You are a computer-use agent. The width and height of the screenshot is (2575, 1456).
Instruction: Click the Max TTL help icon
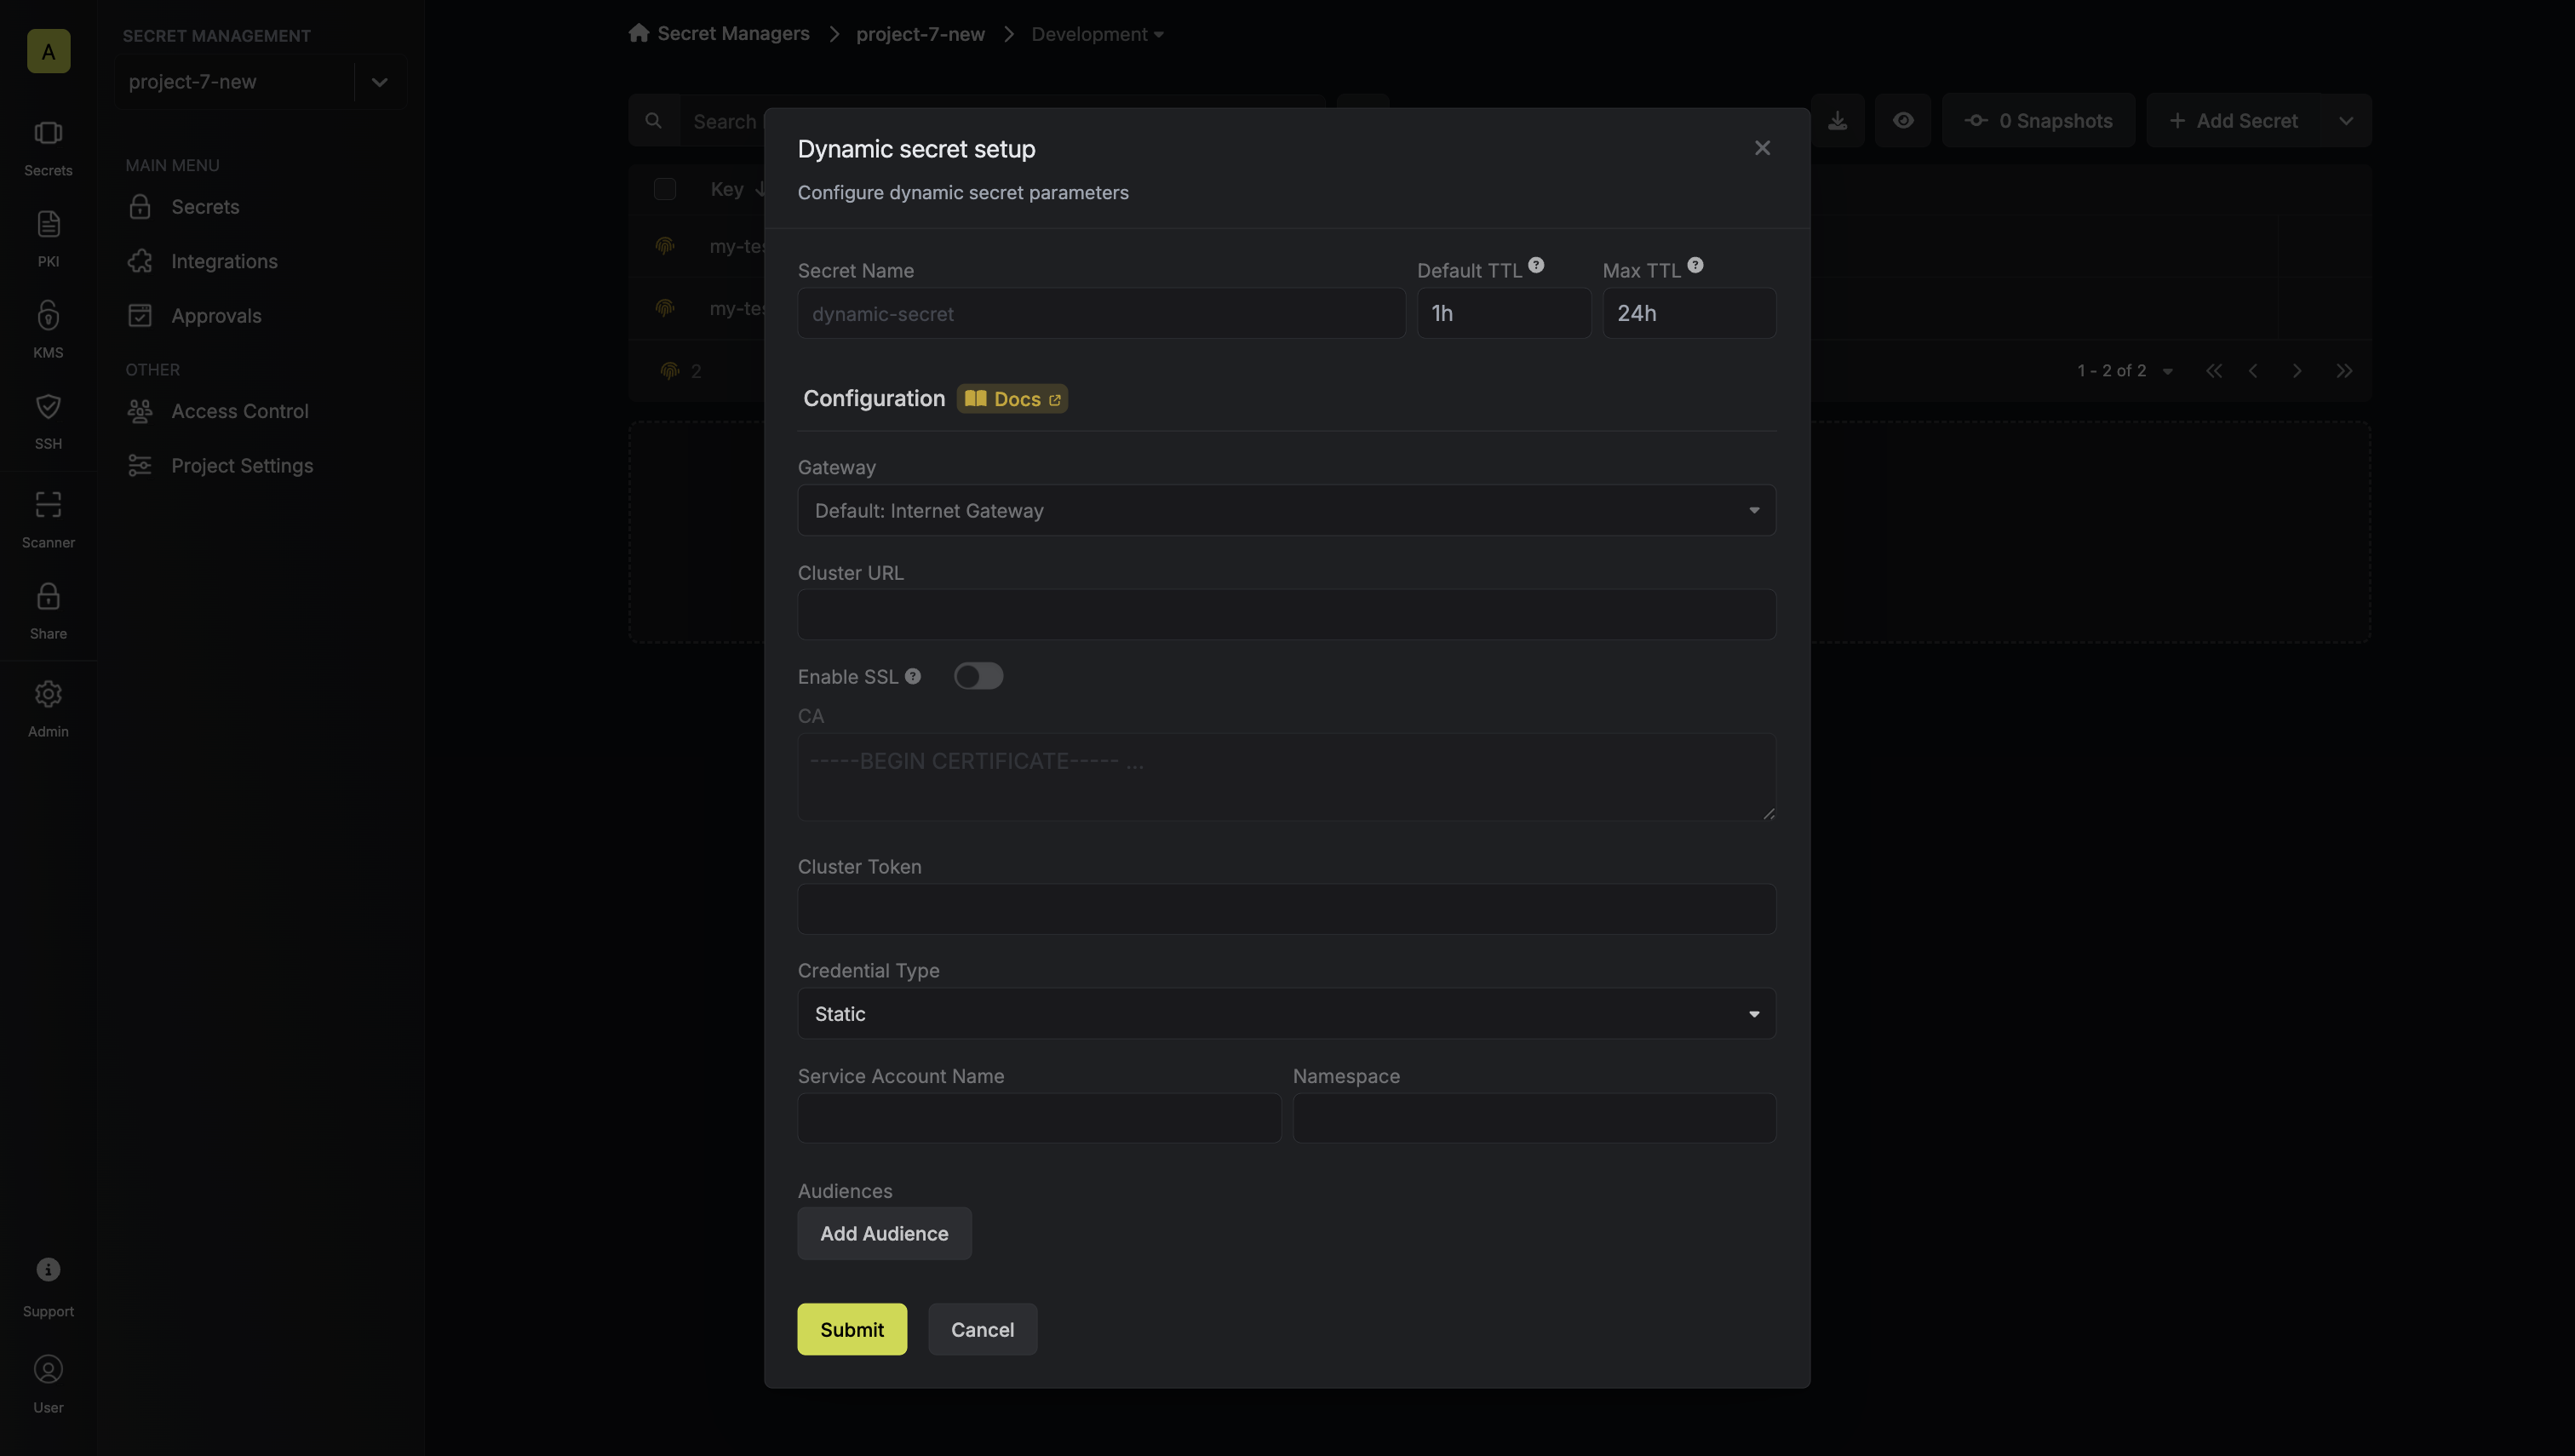tap(1695, 265)
